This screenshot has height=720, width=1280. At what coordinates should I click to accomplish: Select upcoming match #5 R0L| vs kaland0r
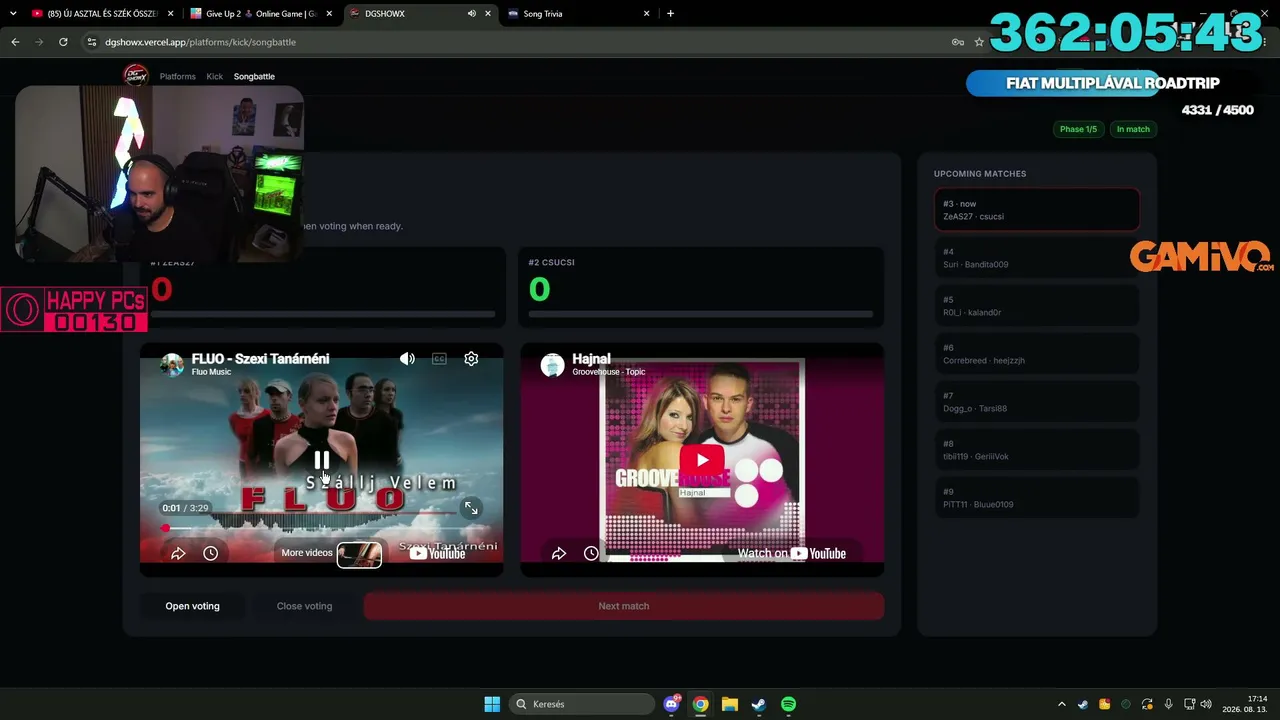1037,306
